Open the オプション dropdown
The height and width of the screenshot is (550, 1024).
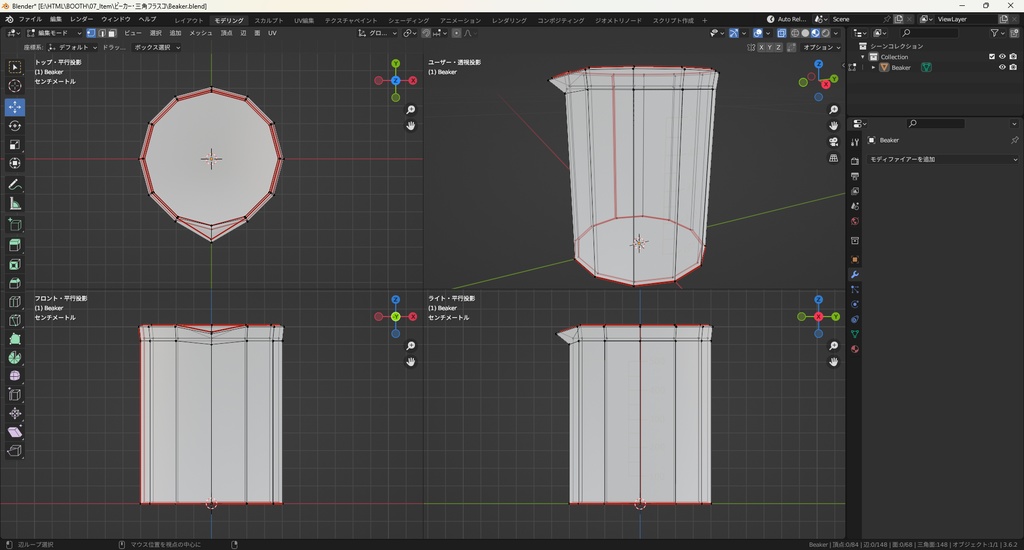(x=820, y=47)
